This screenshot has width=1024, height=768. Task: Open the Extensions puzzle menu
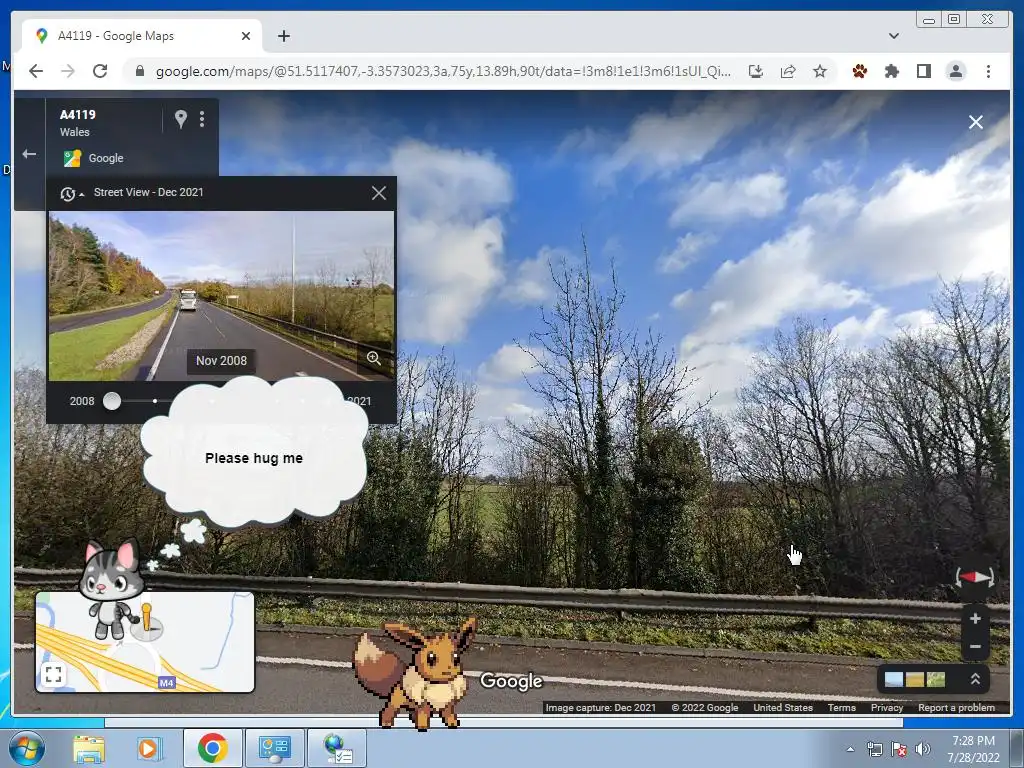(x=891, y=71)
